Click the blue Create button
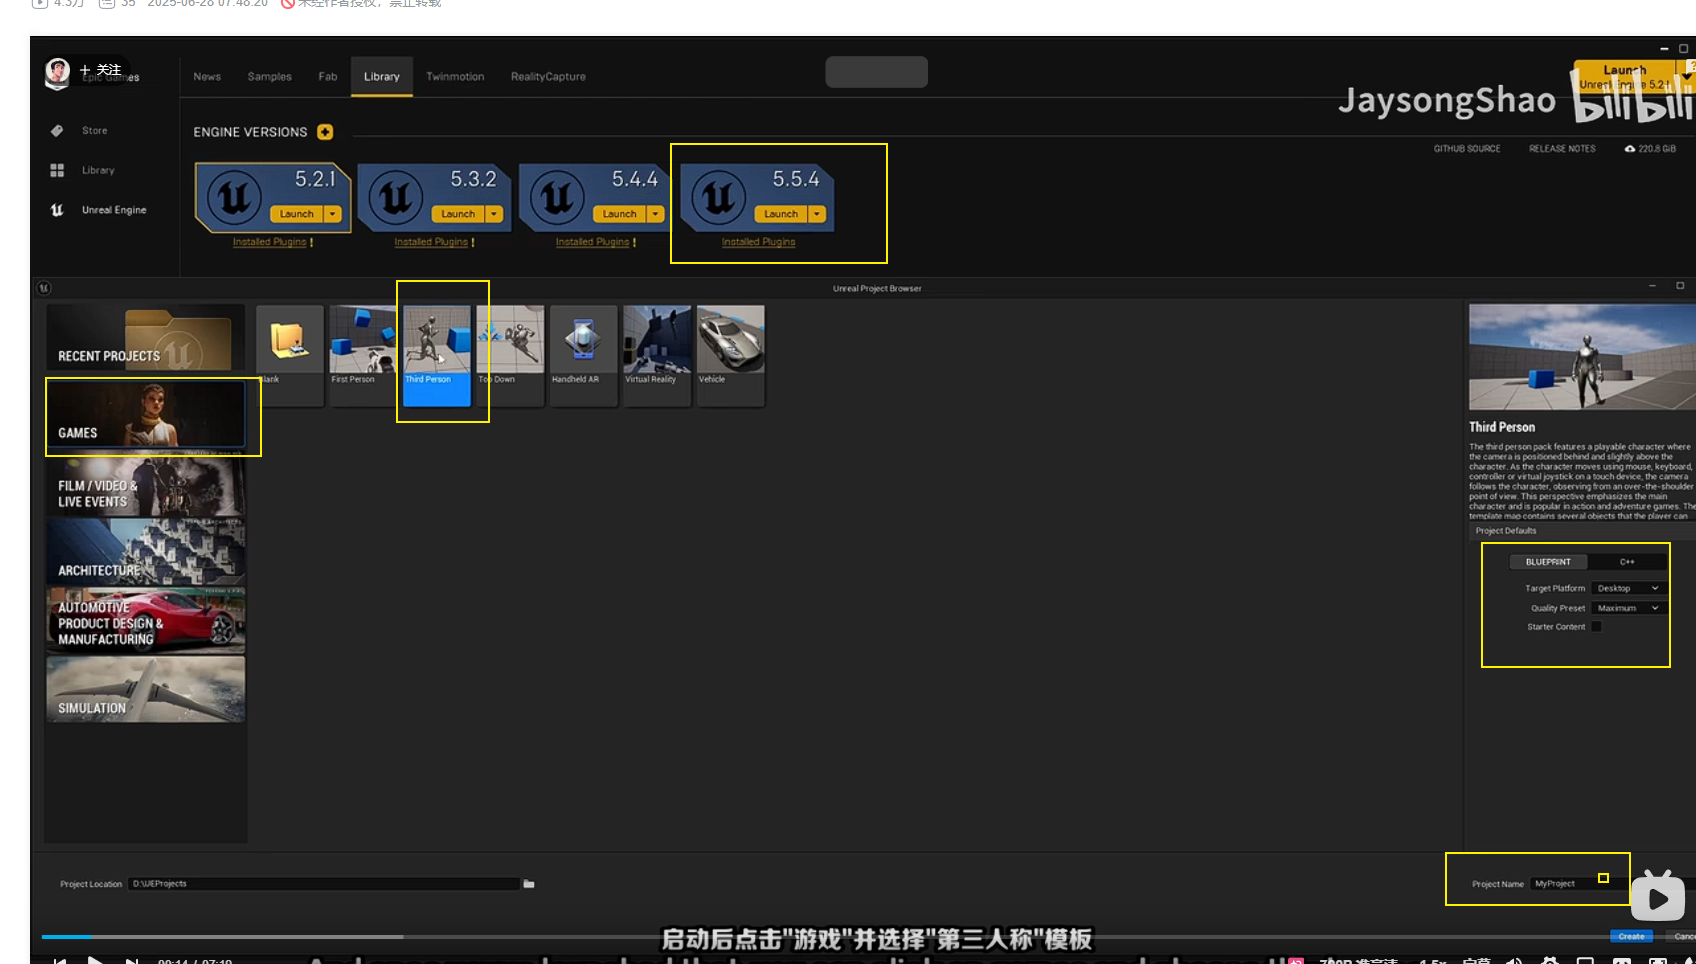 coord(1631,937)
